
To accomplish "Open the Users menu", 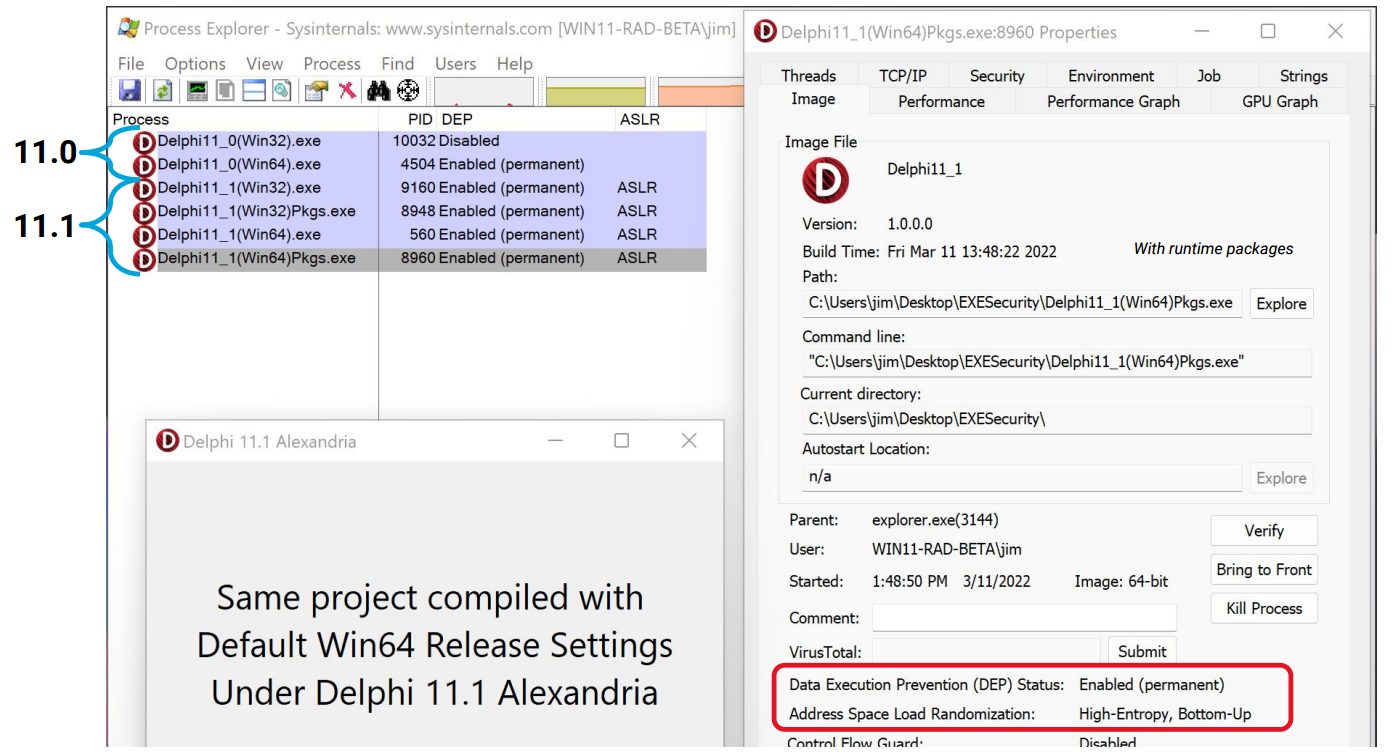I will pyautogui.click(x=455, y=64).
